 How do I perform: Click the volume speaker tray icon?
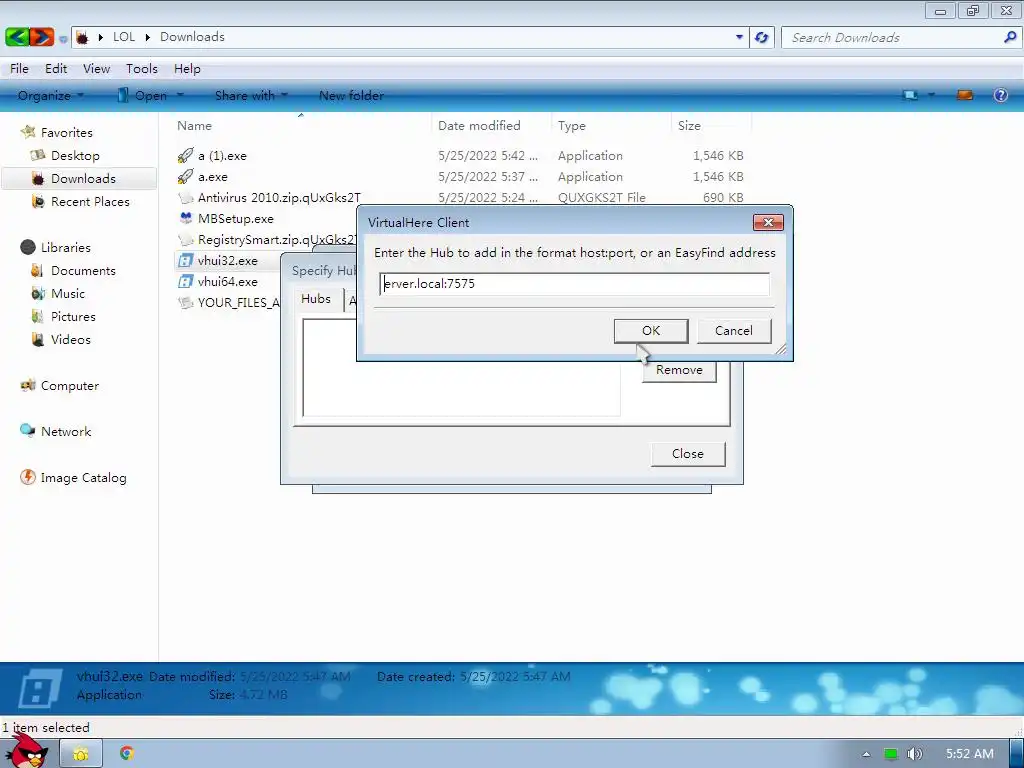[x=914, y=754]
